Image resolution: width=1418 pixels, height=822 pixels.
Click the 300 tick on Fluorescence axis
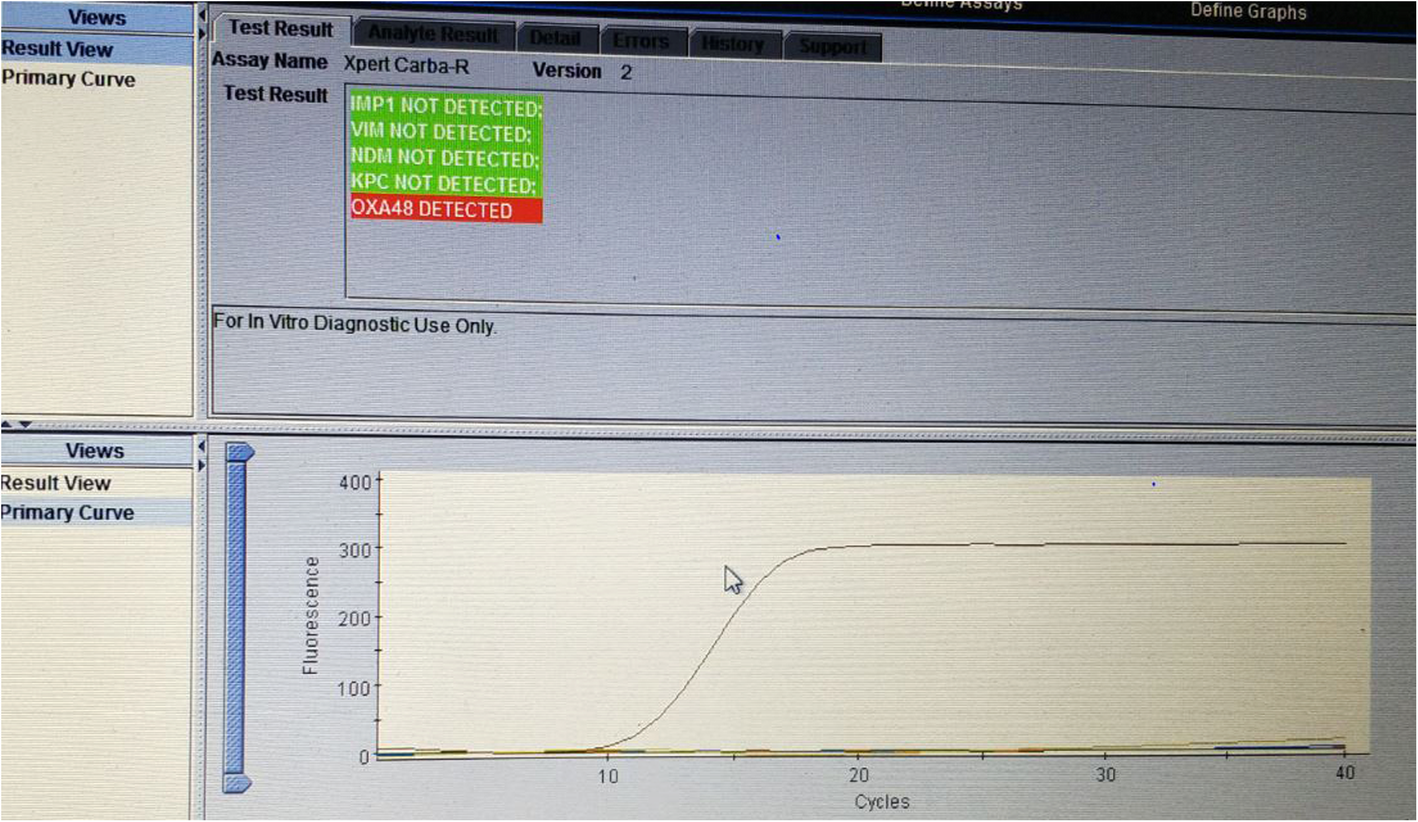355,549
